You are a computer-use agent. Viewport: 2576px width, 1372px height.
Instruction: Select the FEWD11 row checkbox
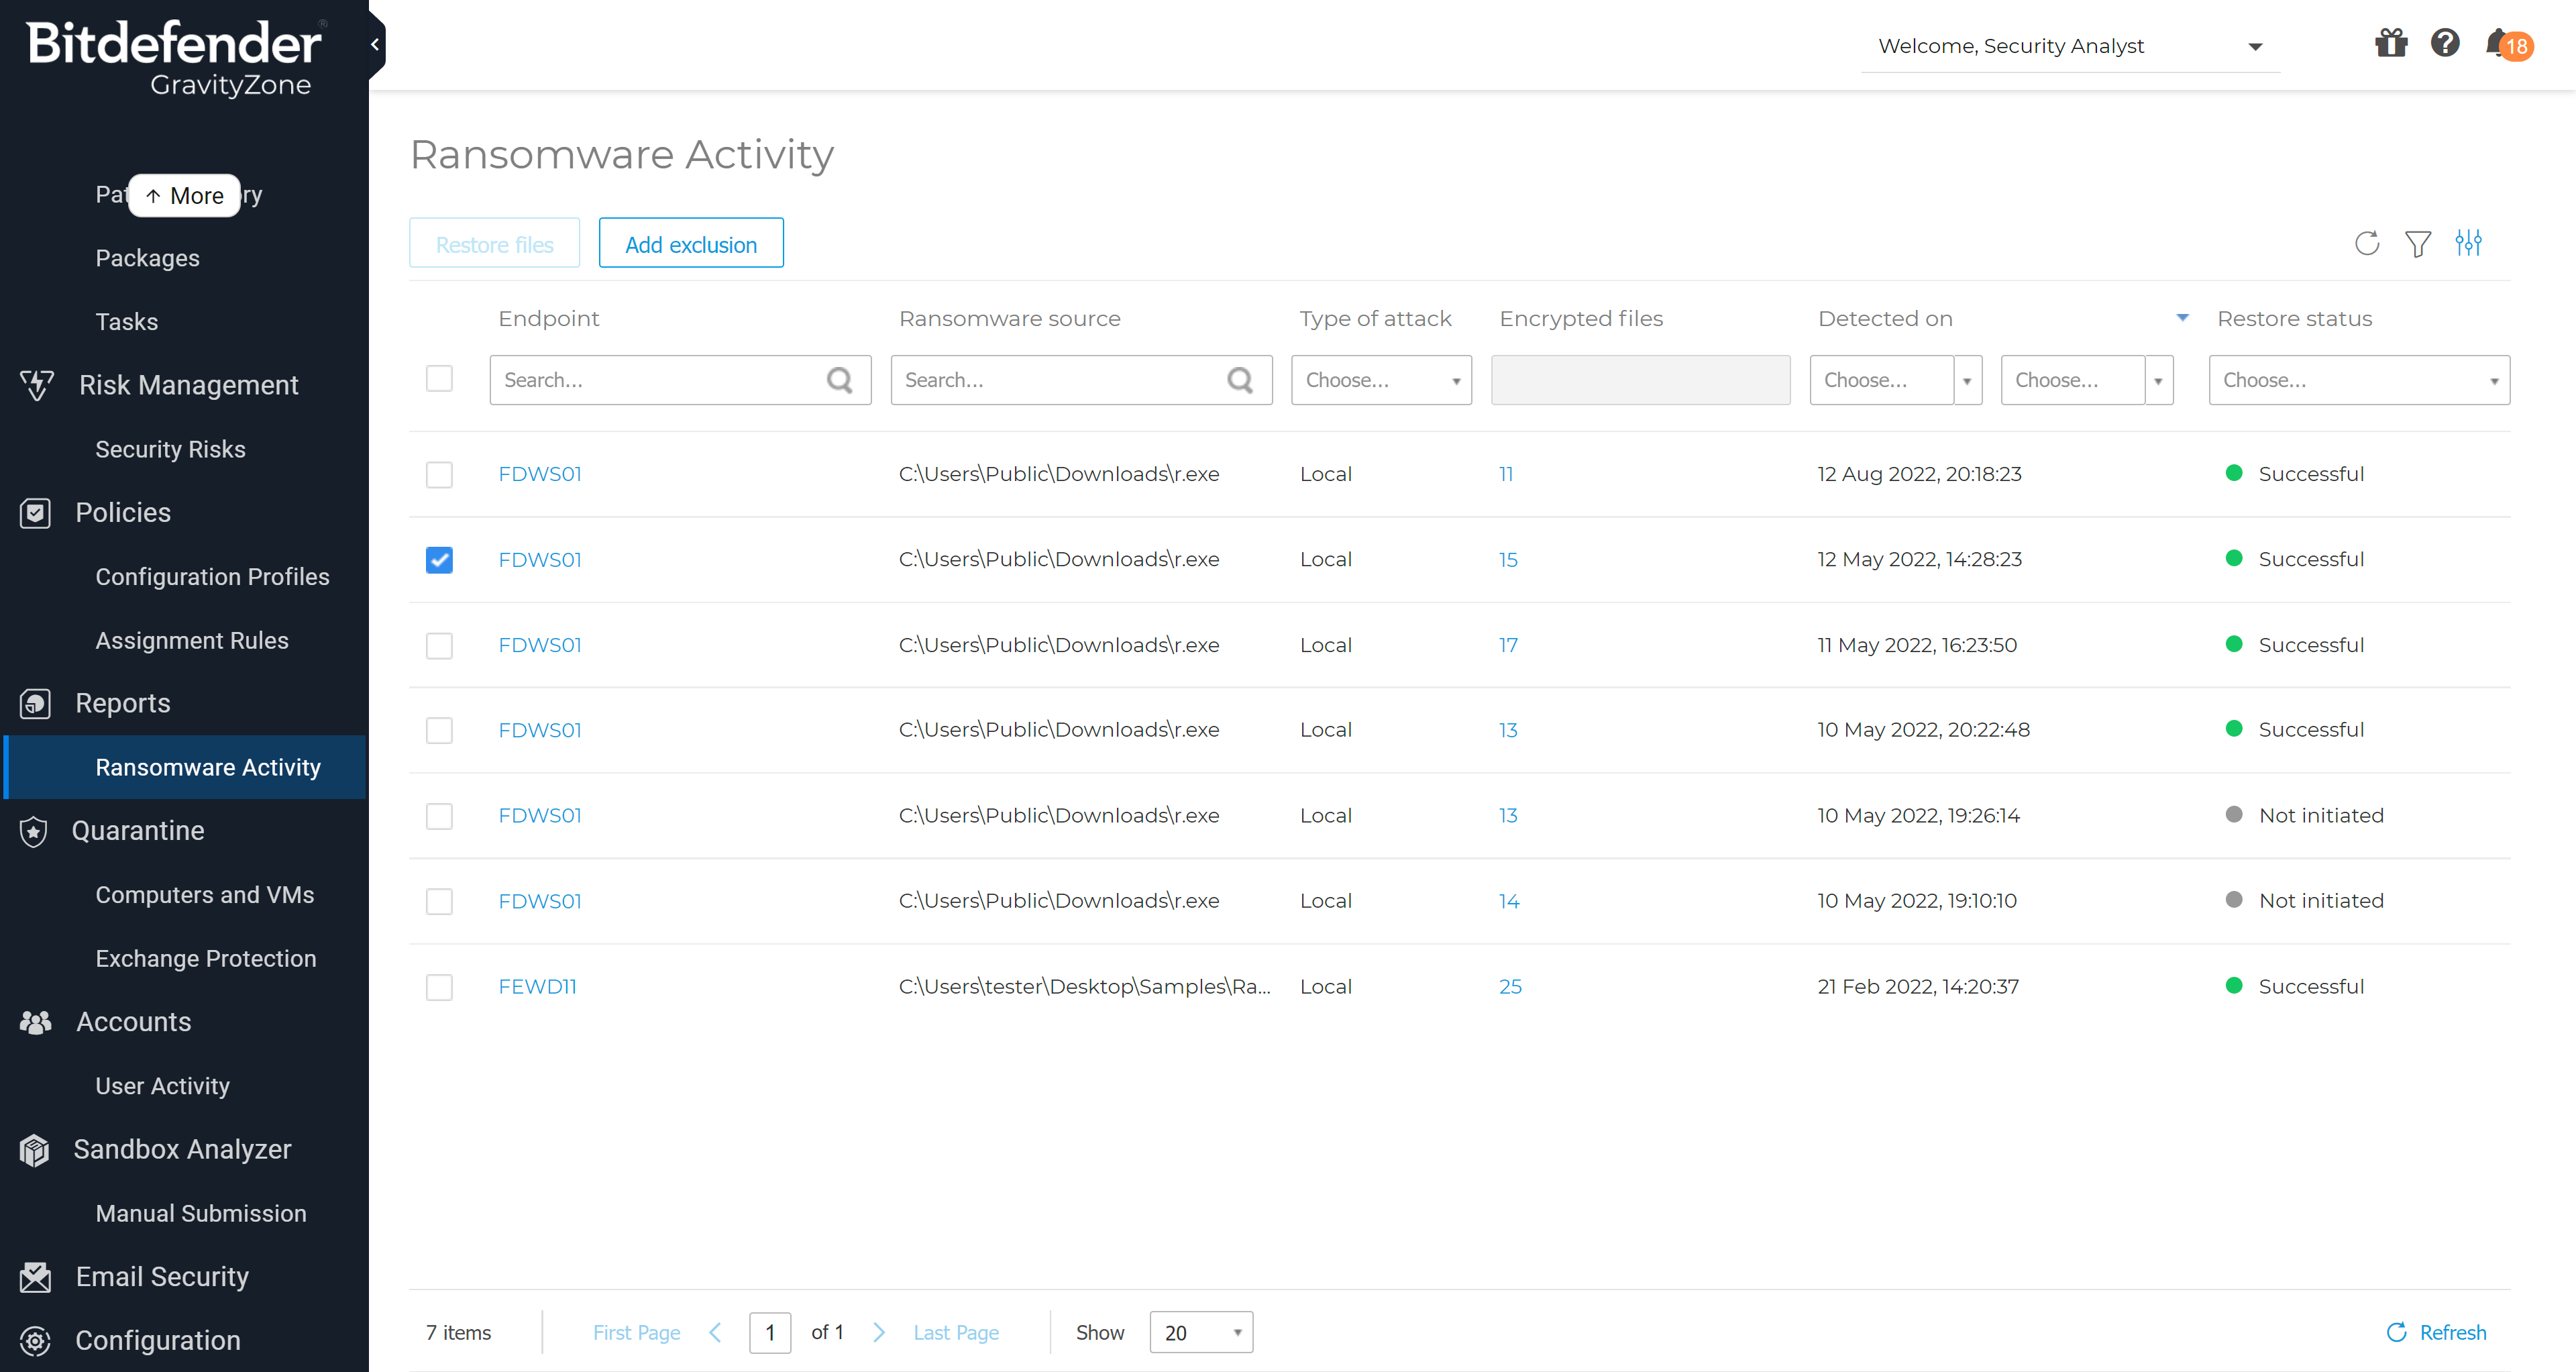click(x=439, y=987)
